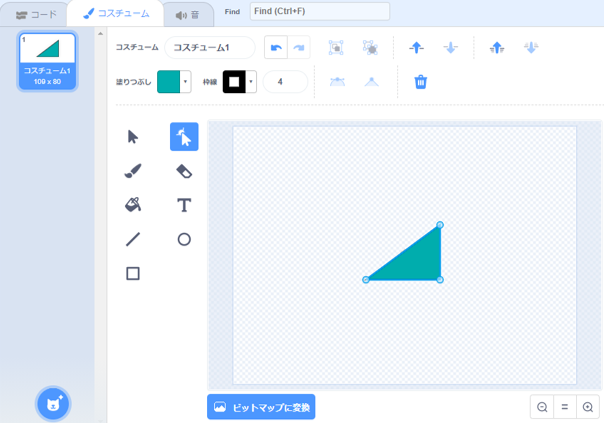Choose the Circle tool
This screenshot has width=604, height=423.
click(x=184, y=239)
